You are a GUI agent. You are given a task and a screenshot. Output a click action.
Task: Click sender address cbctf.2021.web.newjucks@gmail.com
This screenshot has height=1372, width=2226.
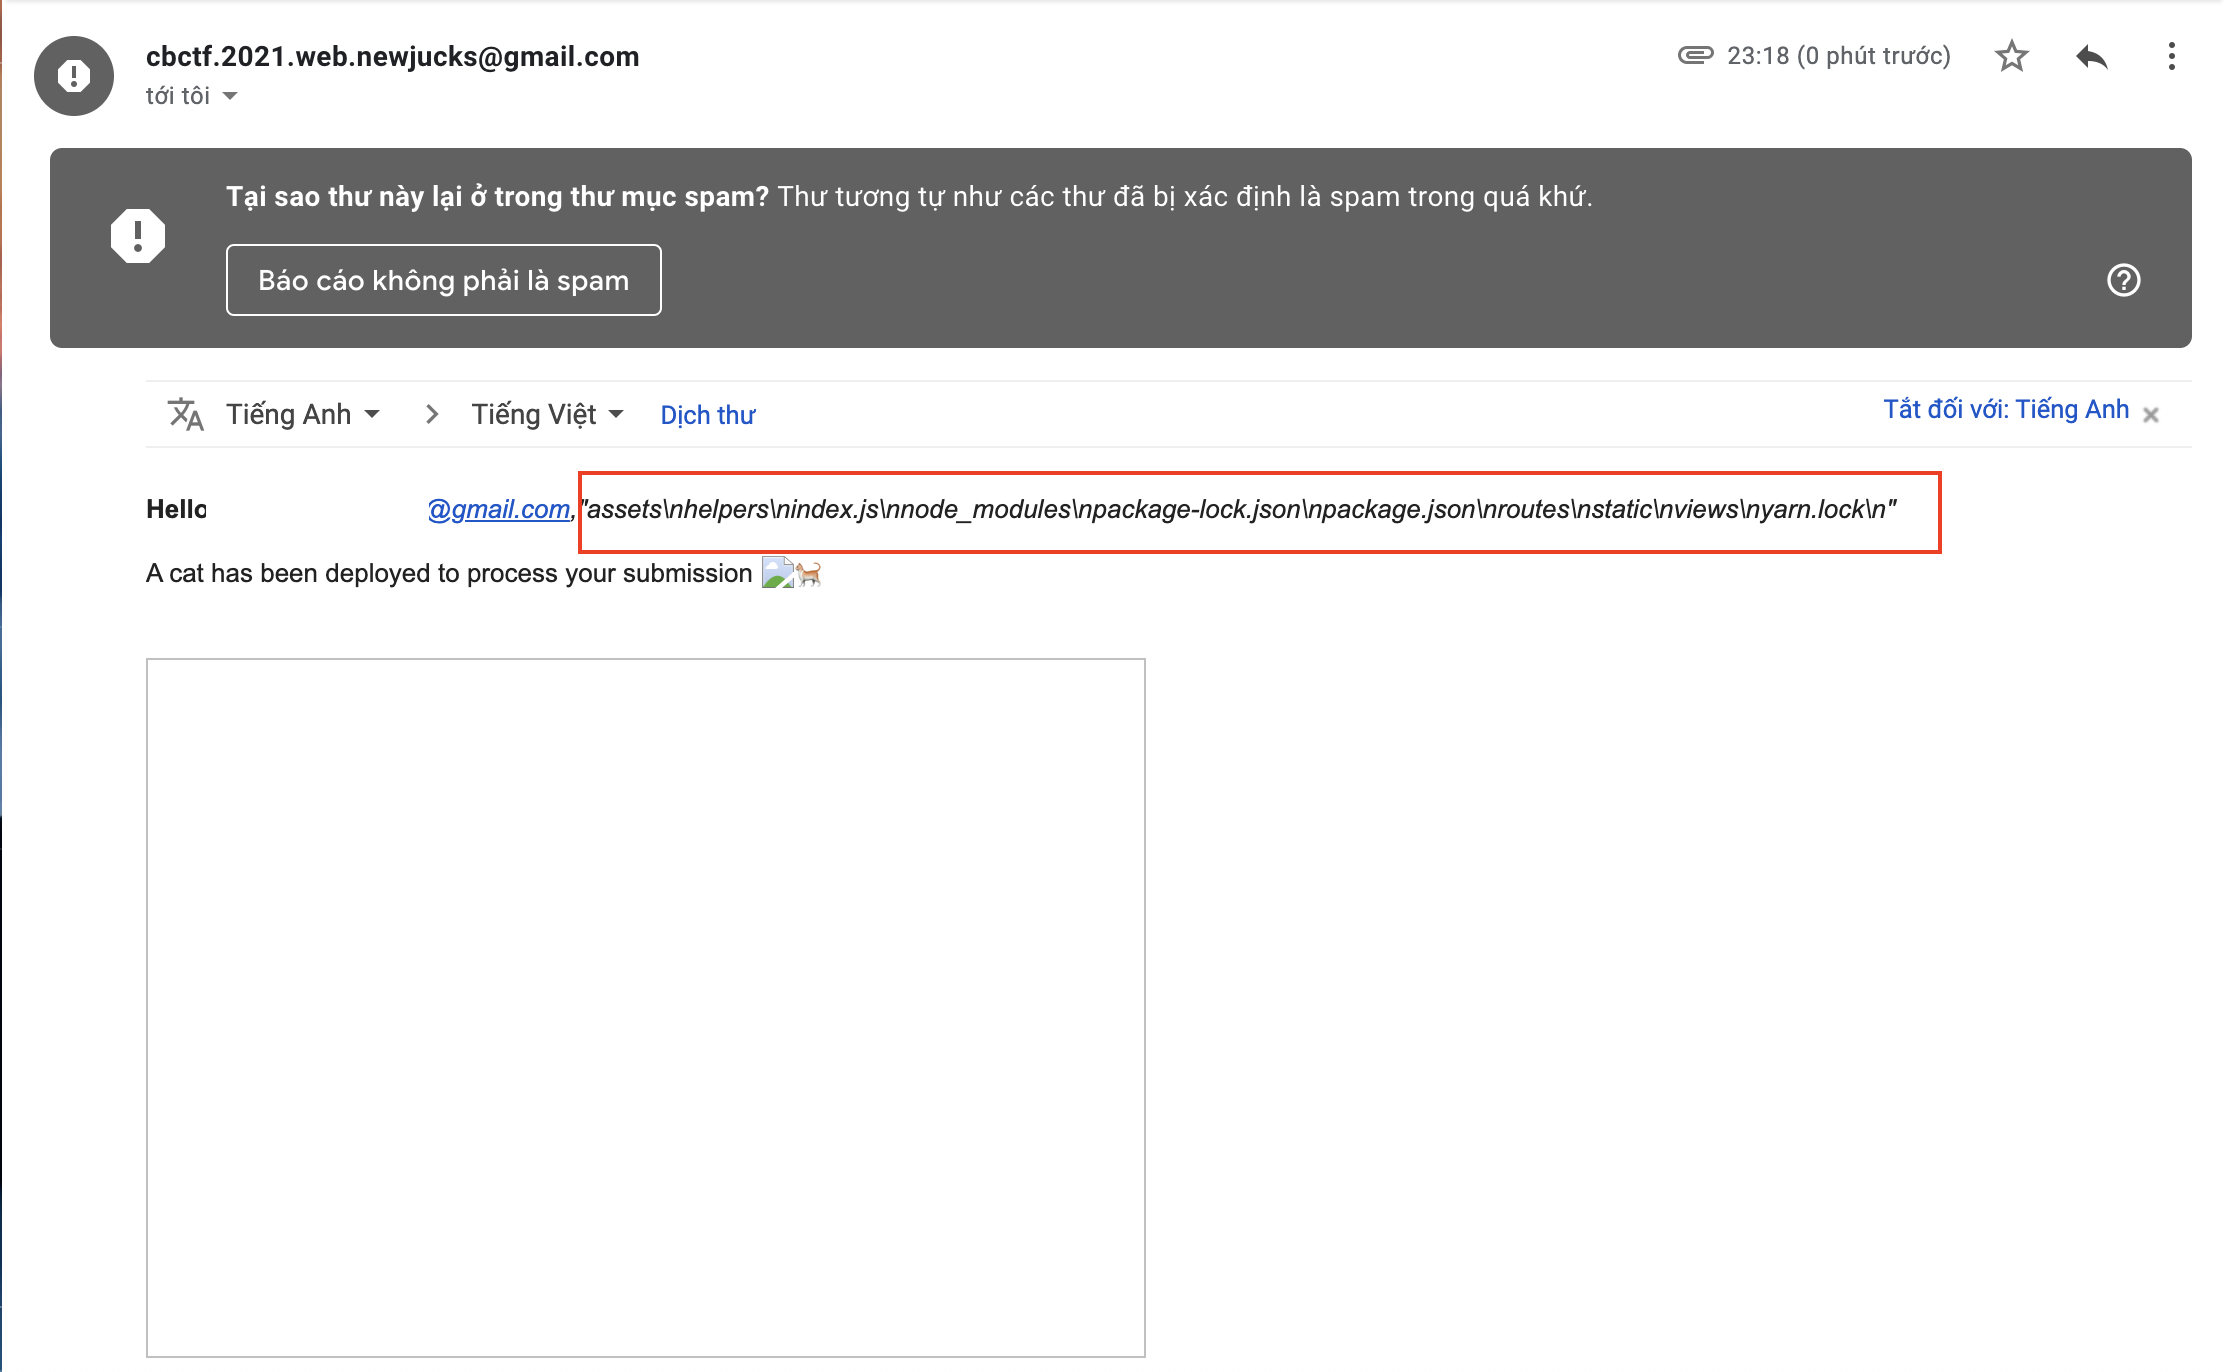392,57
